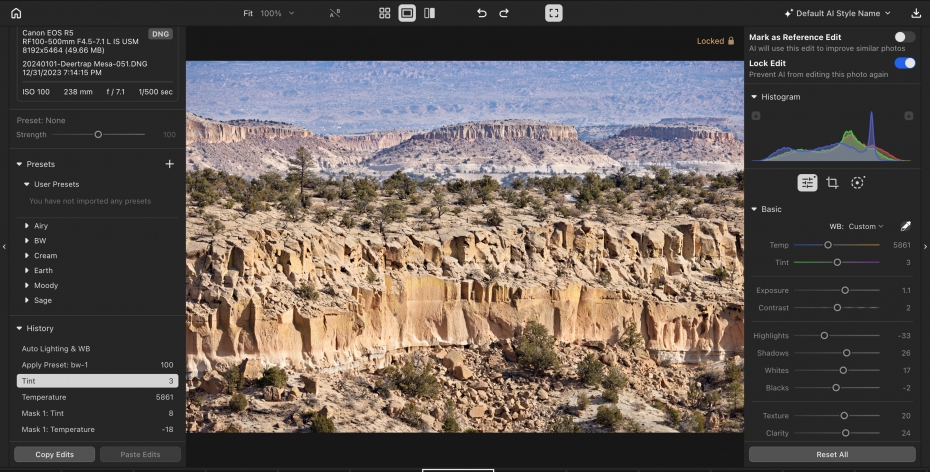Image resolution: width=930 pixels, height=472 pixels.
Task: Toggle histogram shadow clipping indicator
Action: coord(756,116)
